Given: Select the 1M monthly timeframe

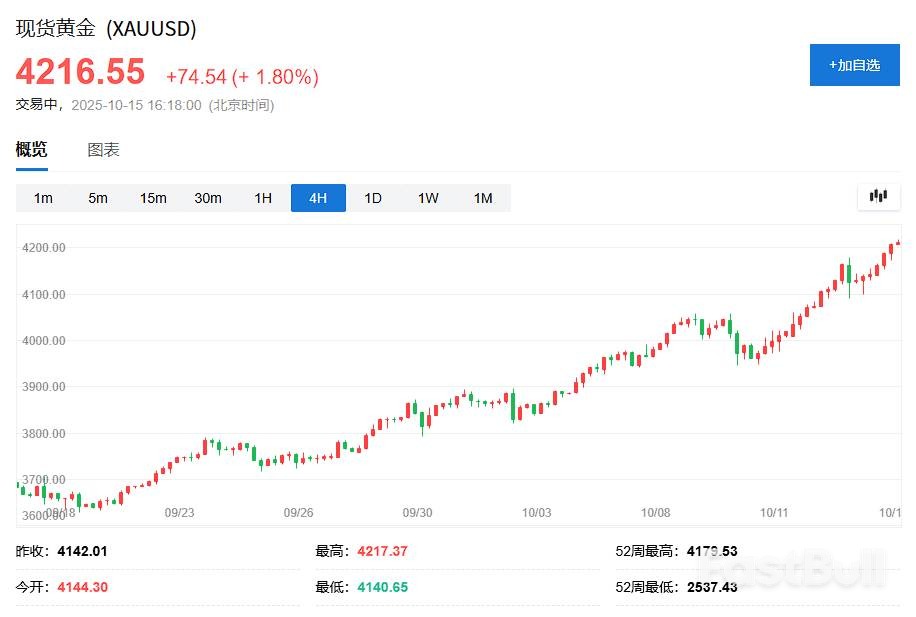Looking at the screenshot, I should coord(482,198).
